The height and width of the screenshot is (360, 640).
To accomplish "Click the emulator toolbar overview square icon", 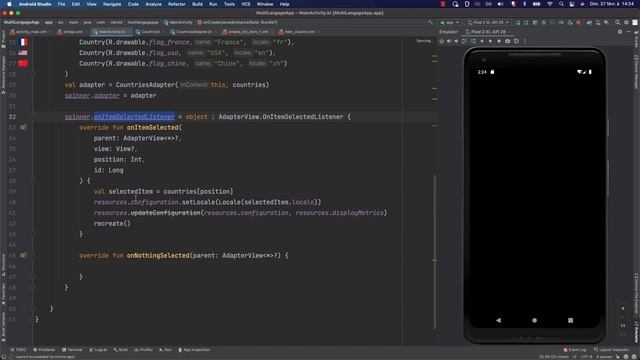I will [499, 41].
